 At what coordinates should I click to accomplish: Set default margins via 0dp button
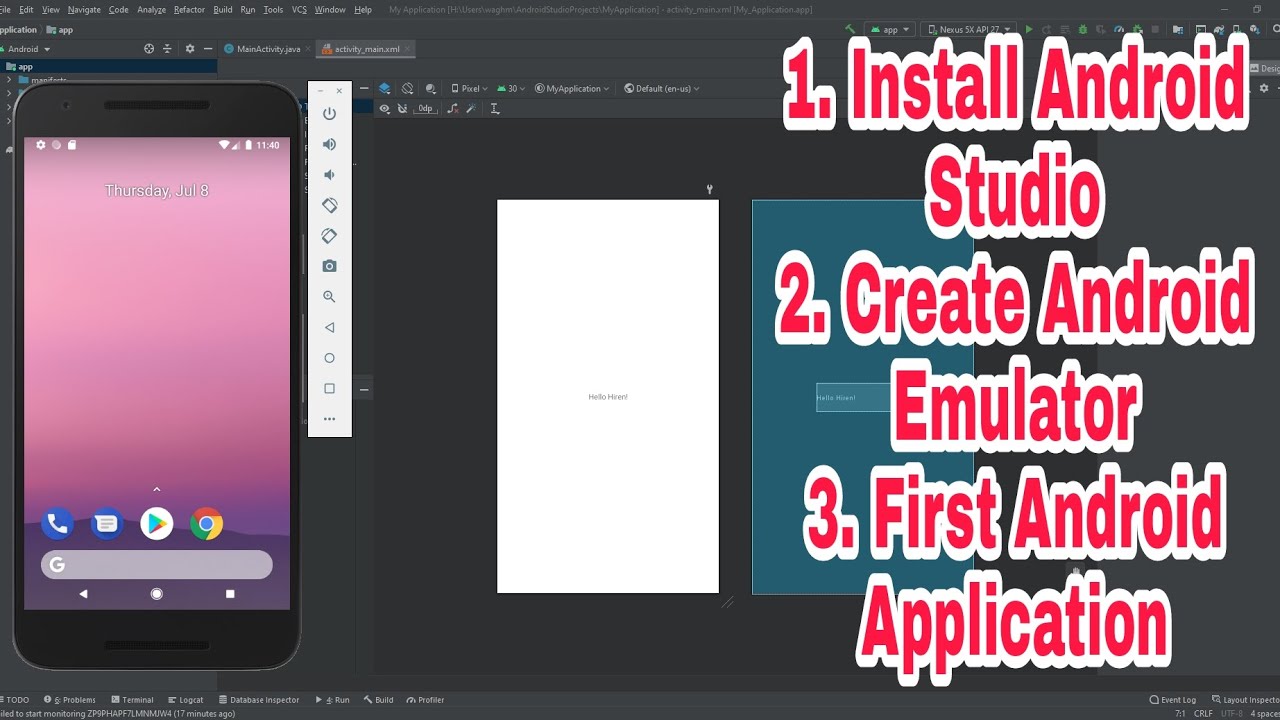(426, 108)
